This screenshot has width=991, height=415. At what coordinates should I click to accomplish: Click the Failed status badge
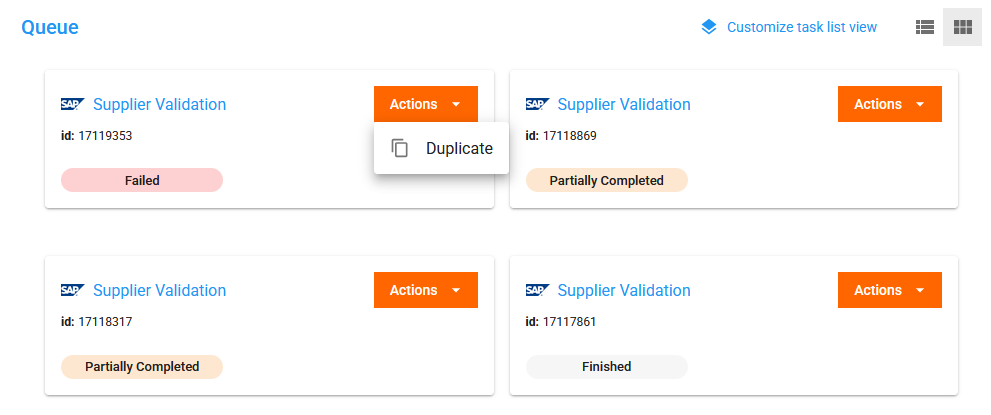[142, 180]
